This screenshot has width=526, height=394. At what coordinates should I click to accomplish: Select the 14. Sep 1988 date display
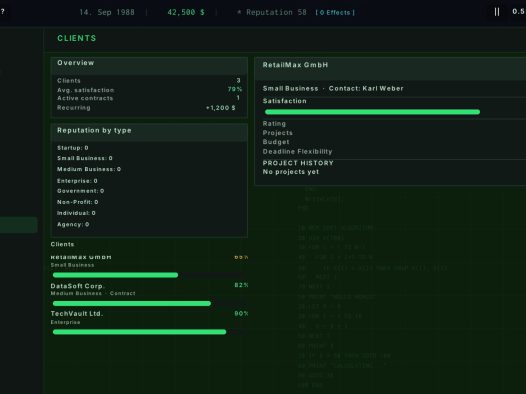tap(107, 12)
